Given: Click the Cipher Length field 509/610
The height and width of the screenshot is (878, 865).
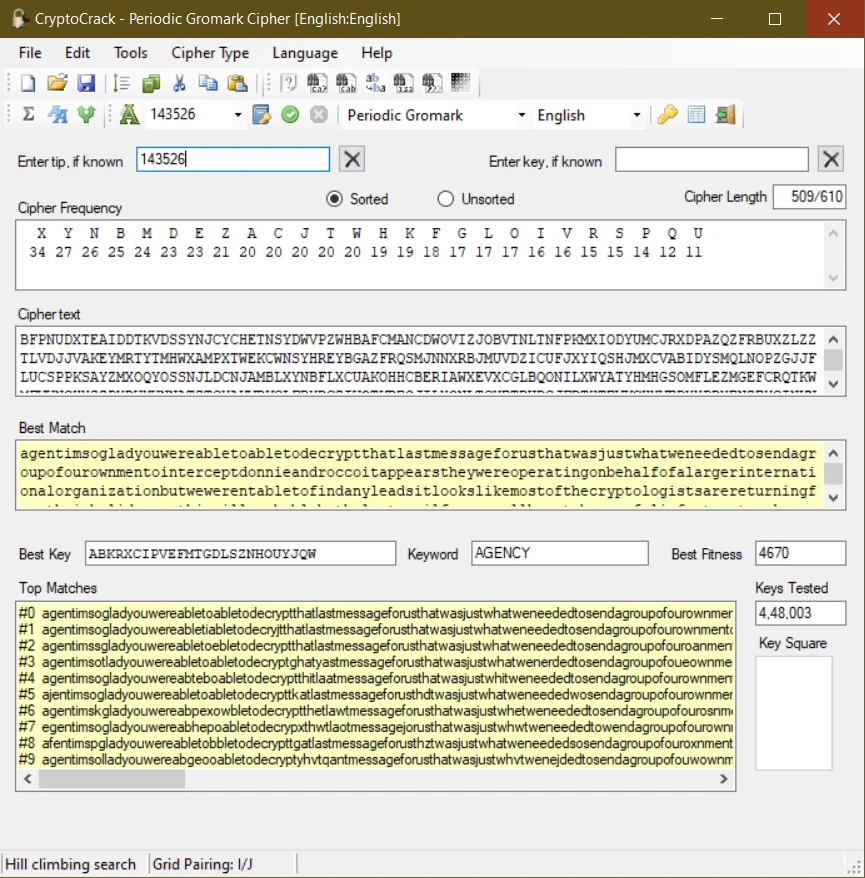Looking at the screenshot, I should (x=810, y=197).
